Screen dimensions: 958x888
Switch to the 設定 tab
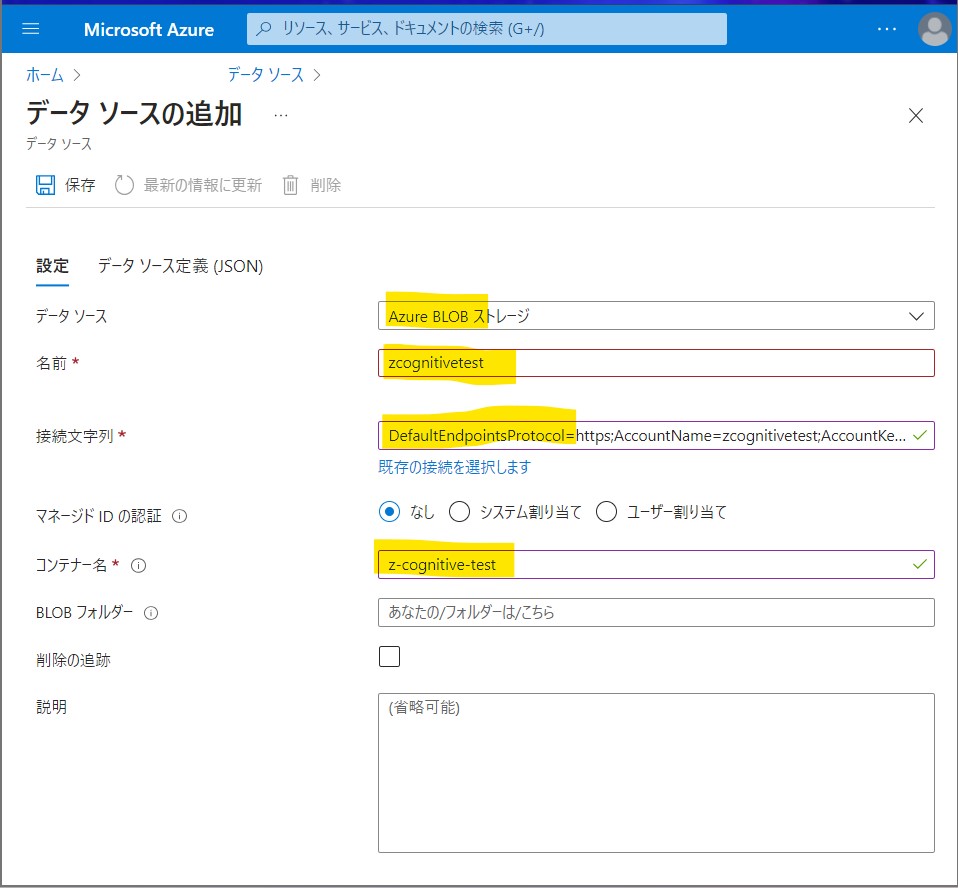click(52, 266)
